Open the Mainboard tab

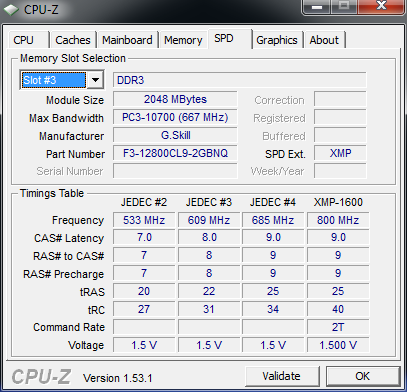coord(127,40)
